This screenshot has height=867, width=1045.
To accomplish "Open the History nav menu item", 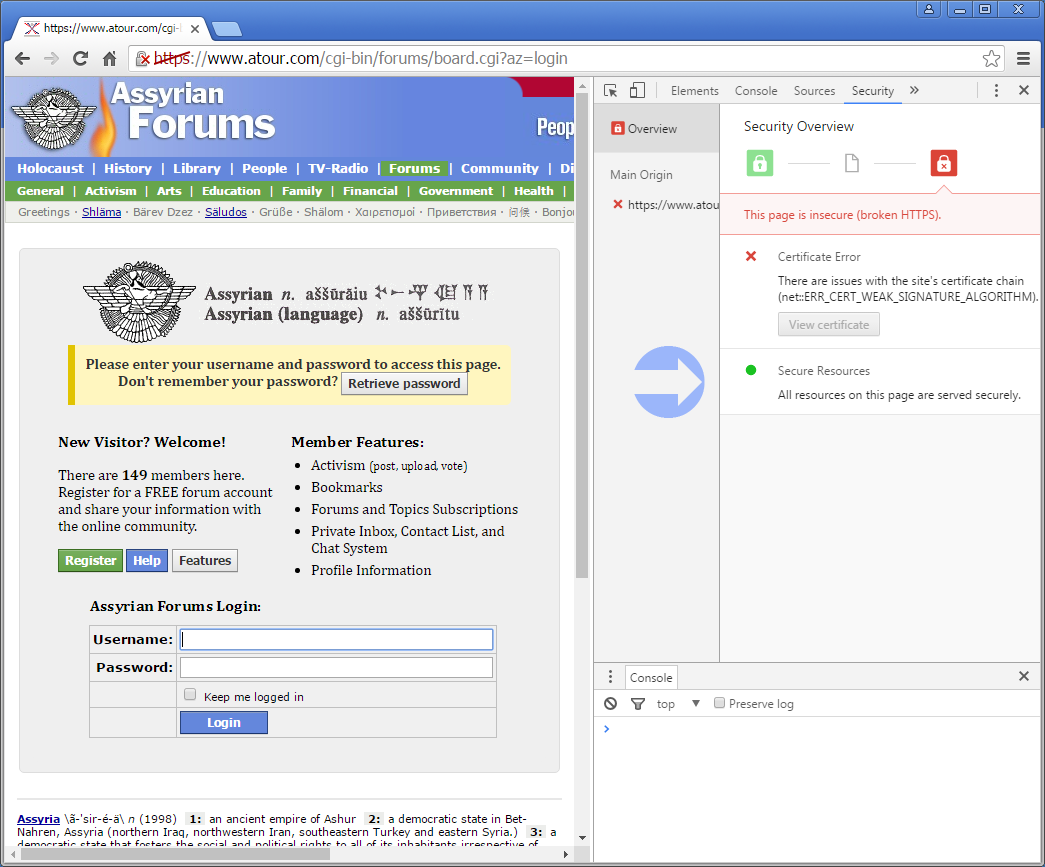I will (128, 169).
